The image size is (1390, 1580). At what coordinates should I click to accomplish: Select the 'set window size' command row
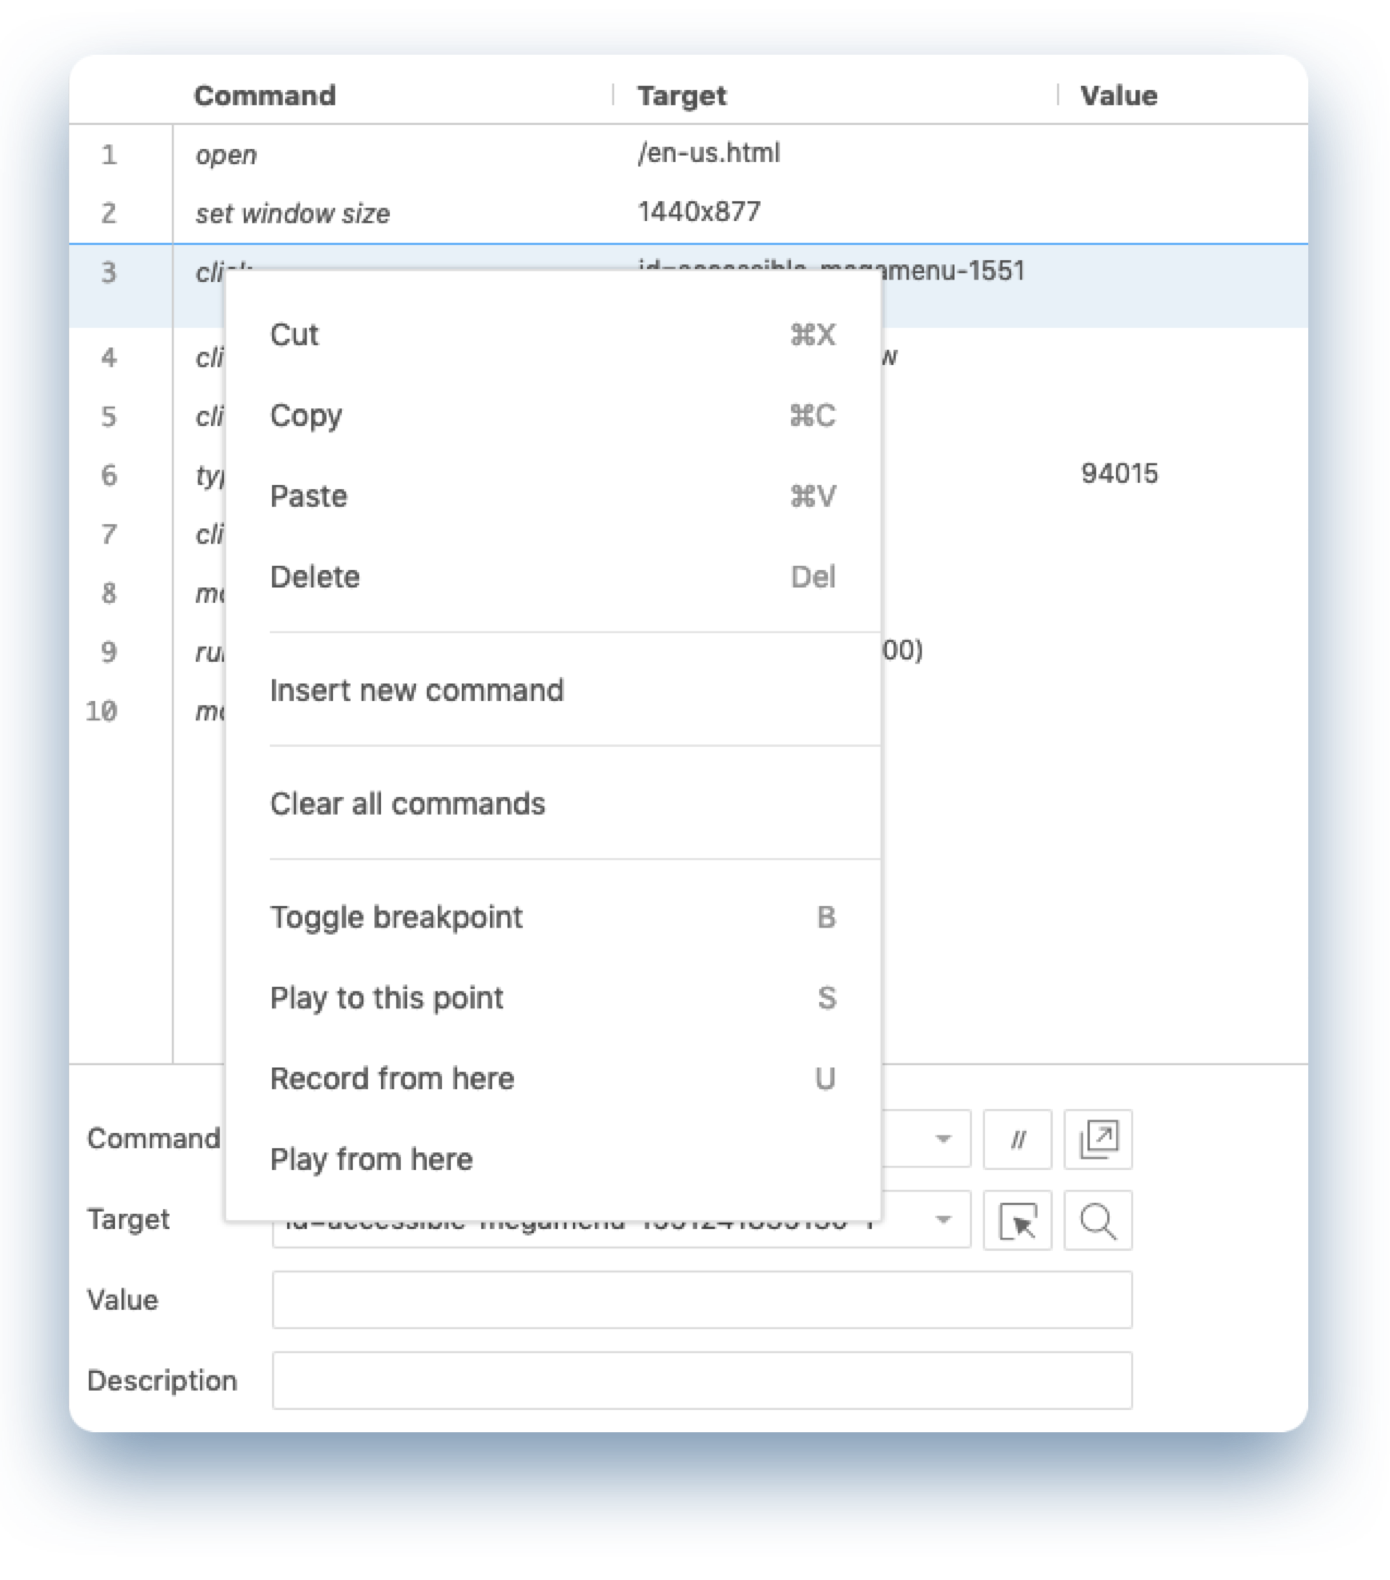[x=688, y=213]
